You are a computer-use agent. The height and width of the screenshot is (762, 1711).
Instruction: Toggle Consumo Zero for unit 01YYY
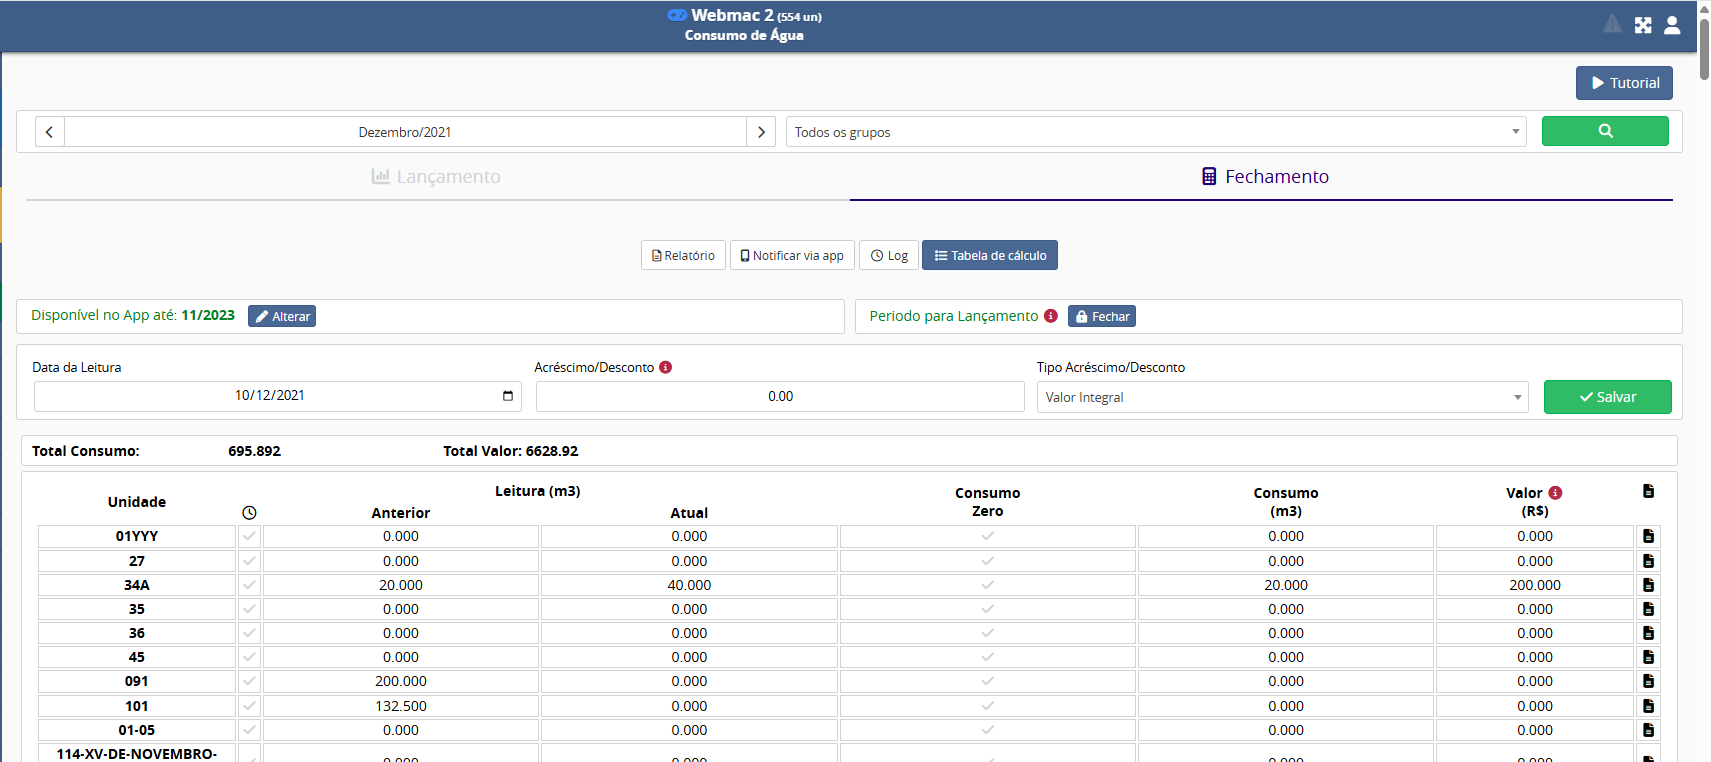click(x=988, y=536)
